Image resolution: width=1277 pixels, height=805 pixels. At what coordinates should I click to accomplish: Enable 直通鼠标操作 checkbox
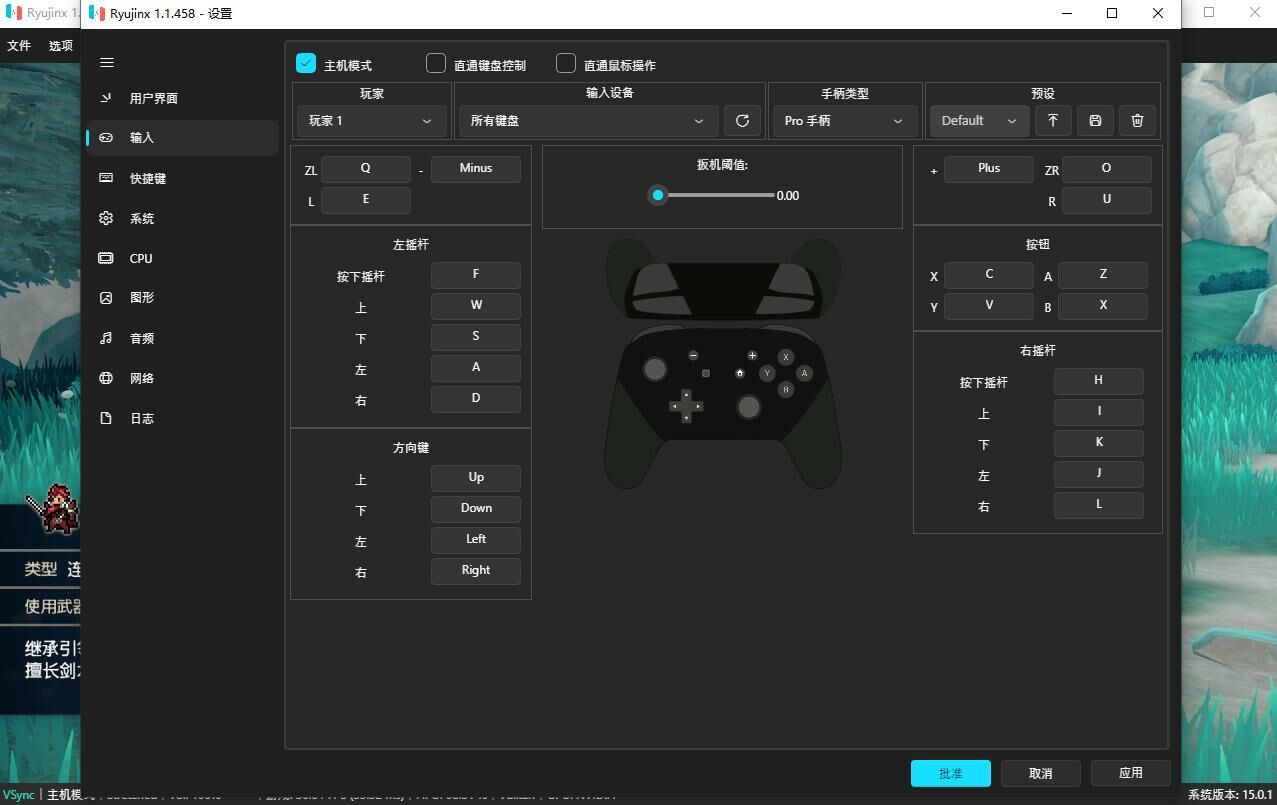coord(566,64)
